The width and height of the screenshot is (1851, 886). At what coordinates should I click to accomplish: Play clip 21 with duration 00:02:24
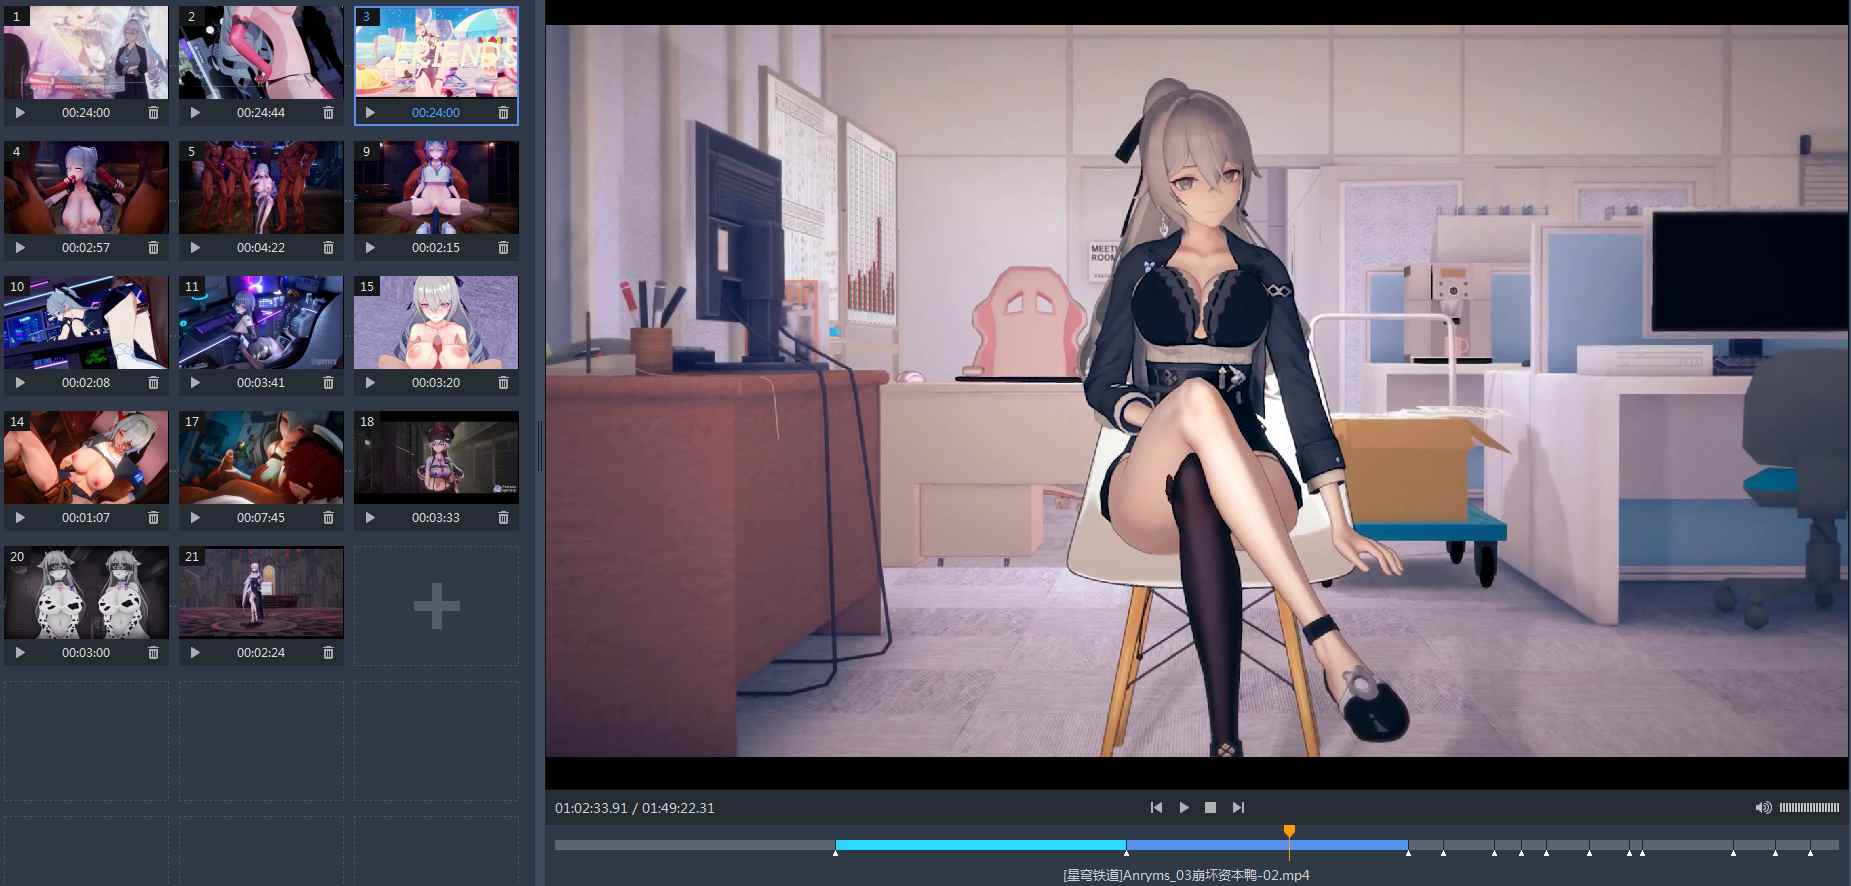[x=195, y=653]
